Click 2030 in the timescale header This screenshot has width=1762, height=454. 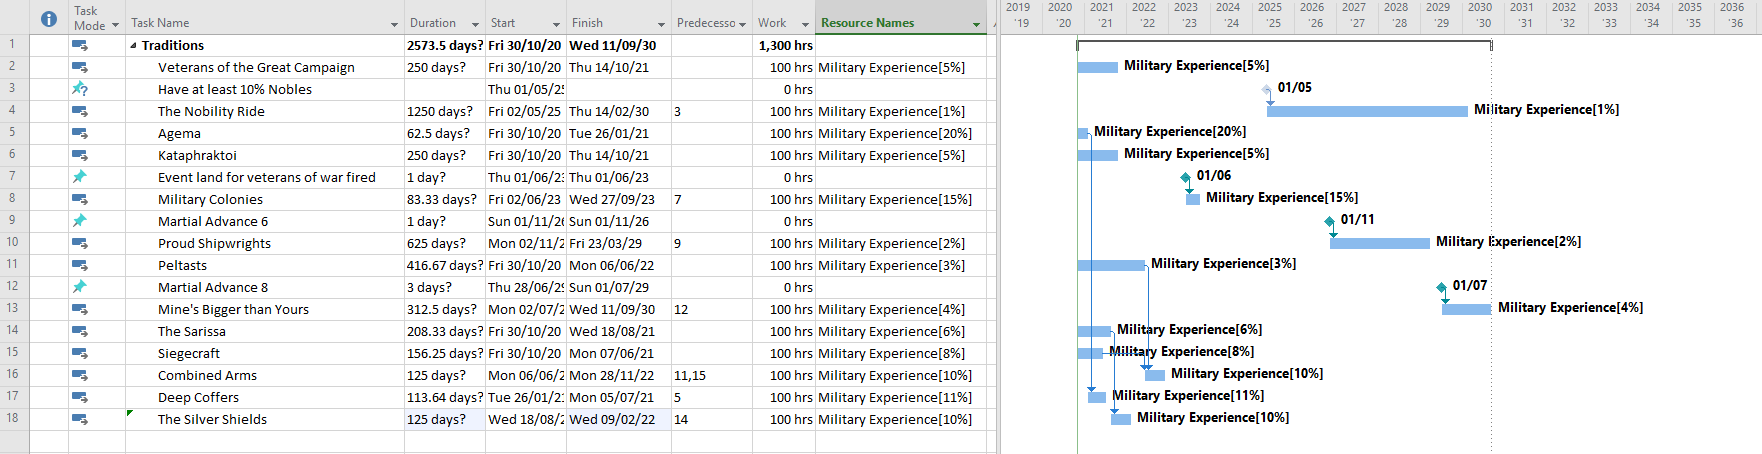(x=1480, y=7)
